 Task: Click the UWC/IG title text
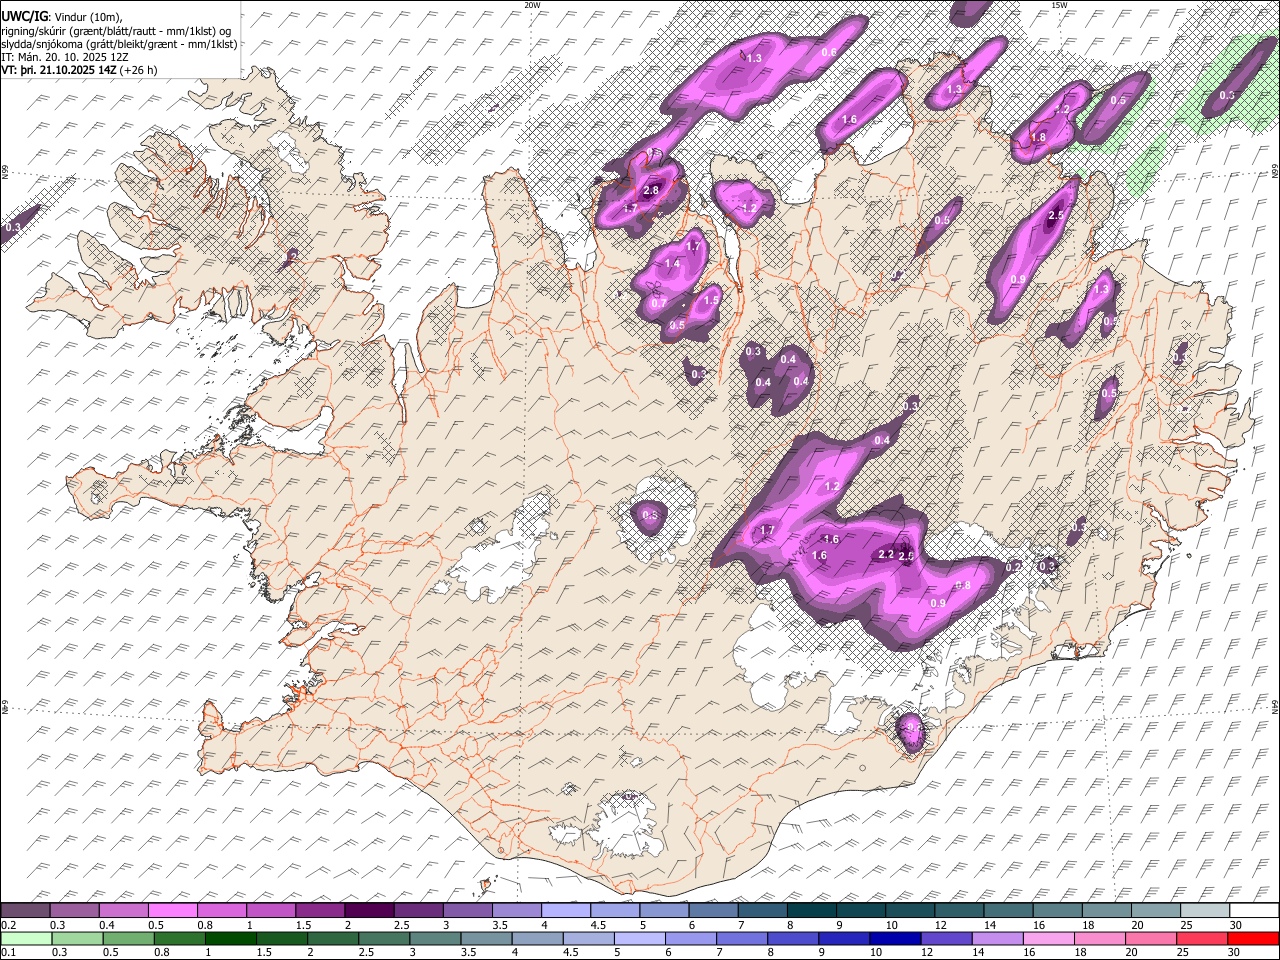23,16
